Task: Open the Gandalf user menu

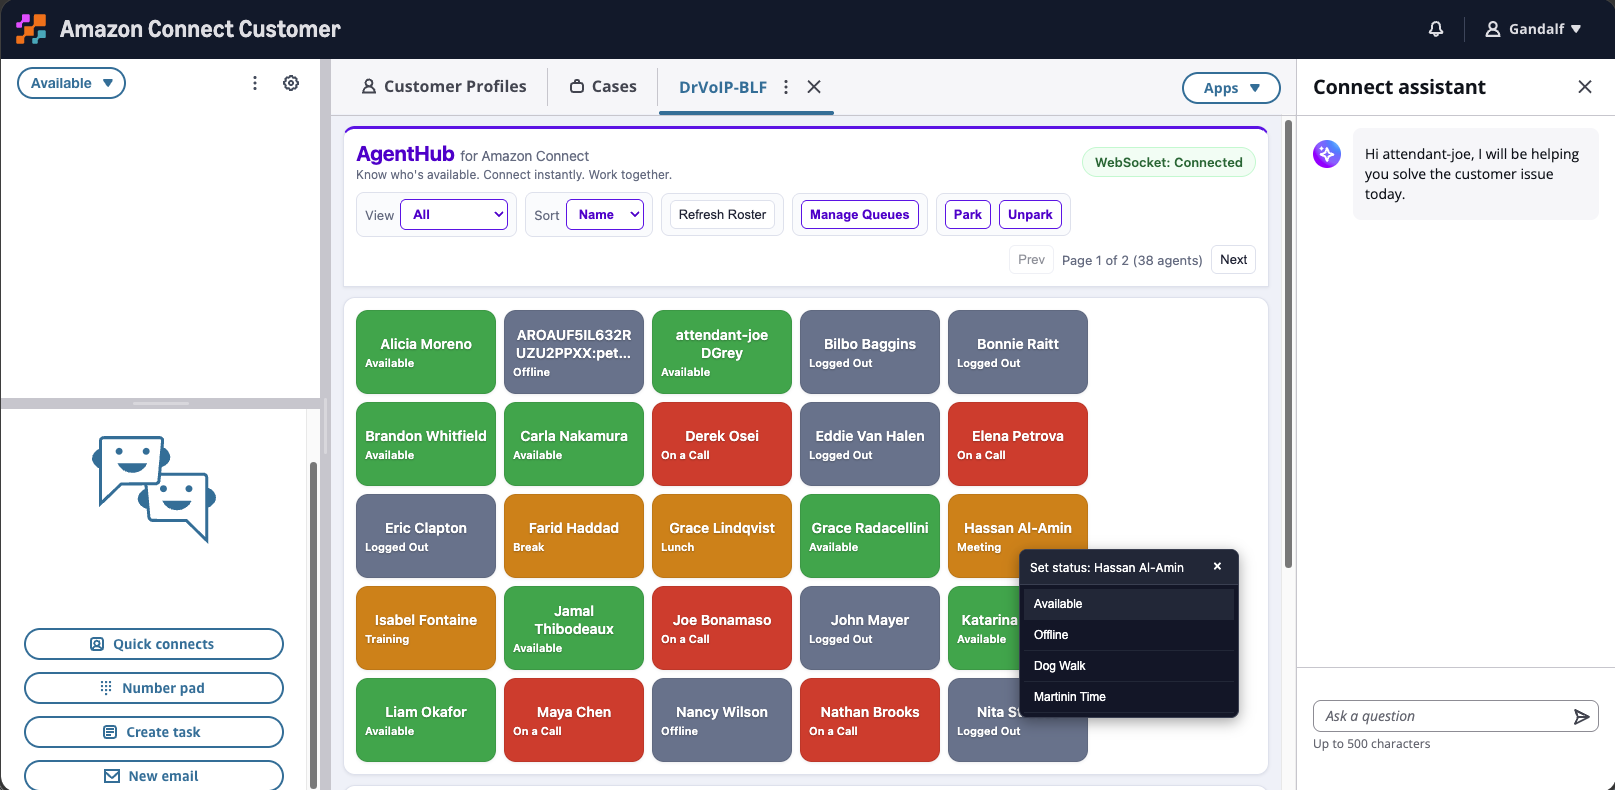Action: tap(1533, 29)
